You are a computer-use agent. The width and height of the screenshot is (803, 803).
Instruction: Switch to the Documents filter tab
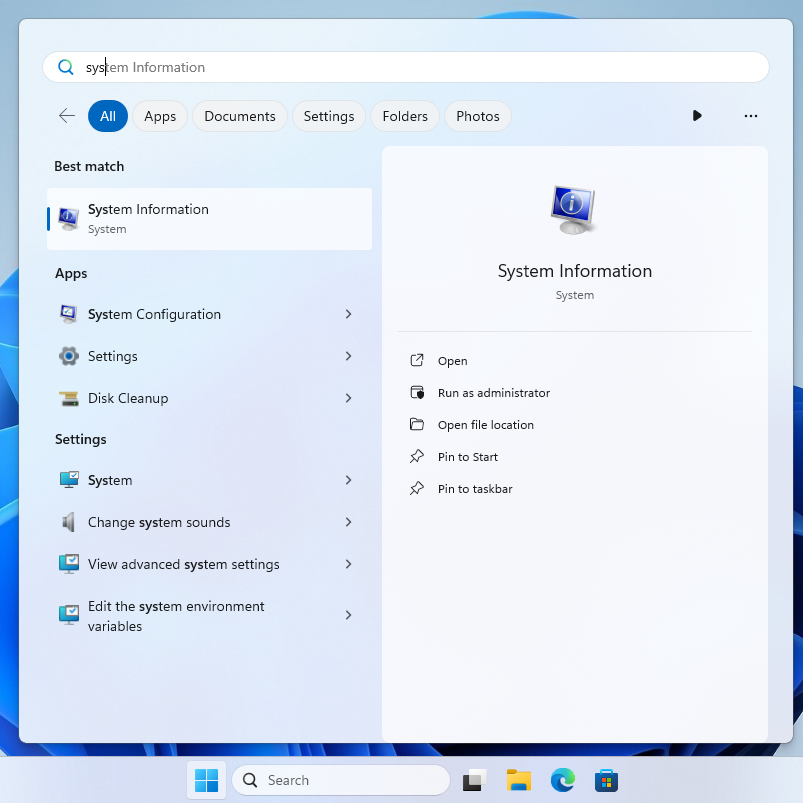240,116
